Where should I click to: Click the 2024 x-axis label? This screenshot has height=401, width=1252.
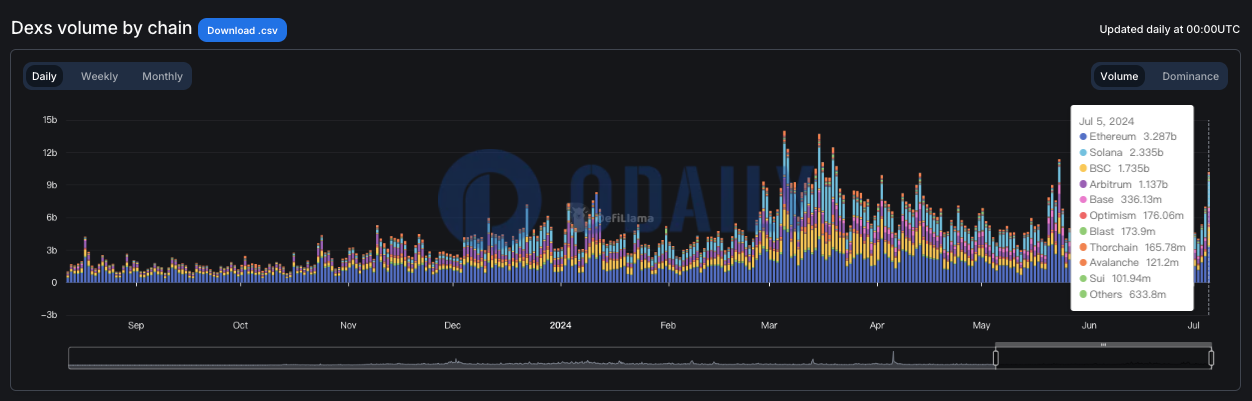pos(561,326)
